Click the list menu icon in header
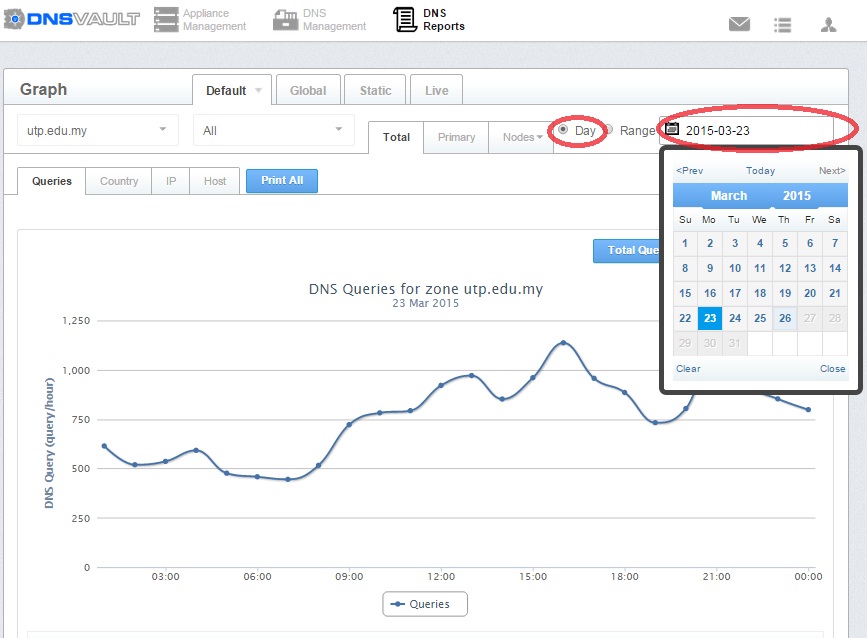 (x=783, y=24)
